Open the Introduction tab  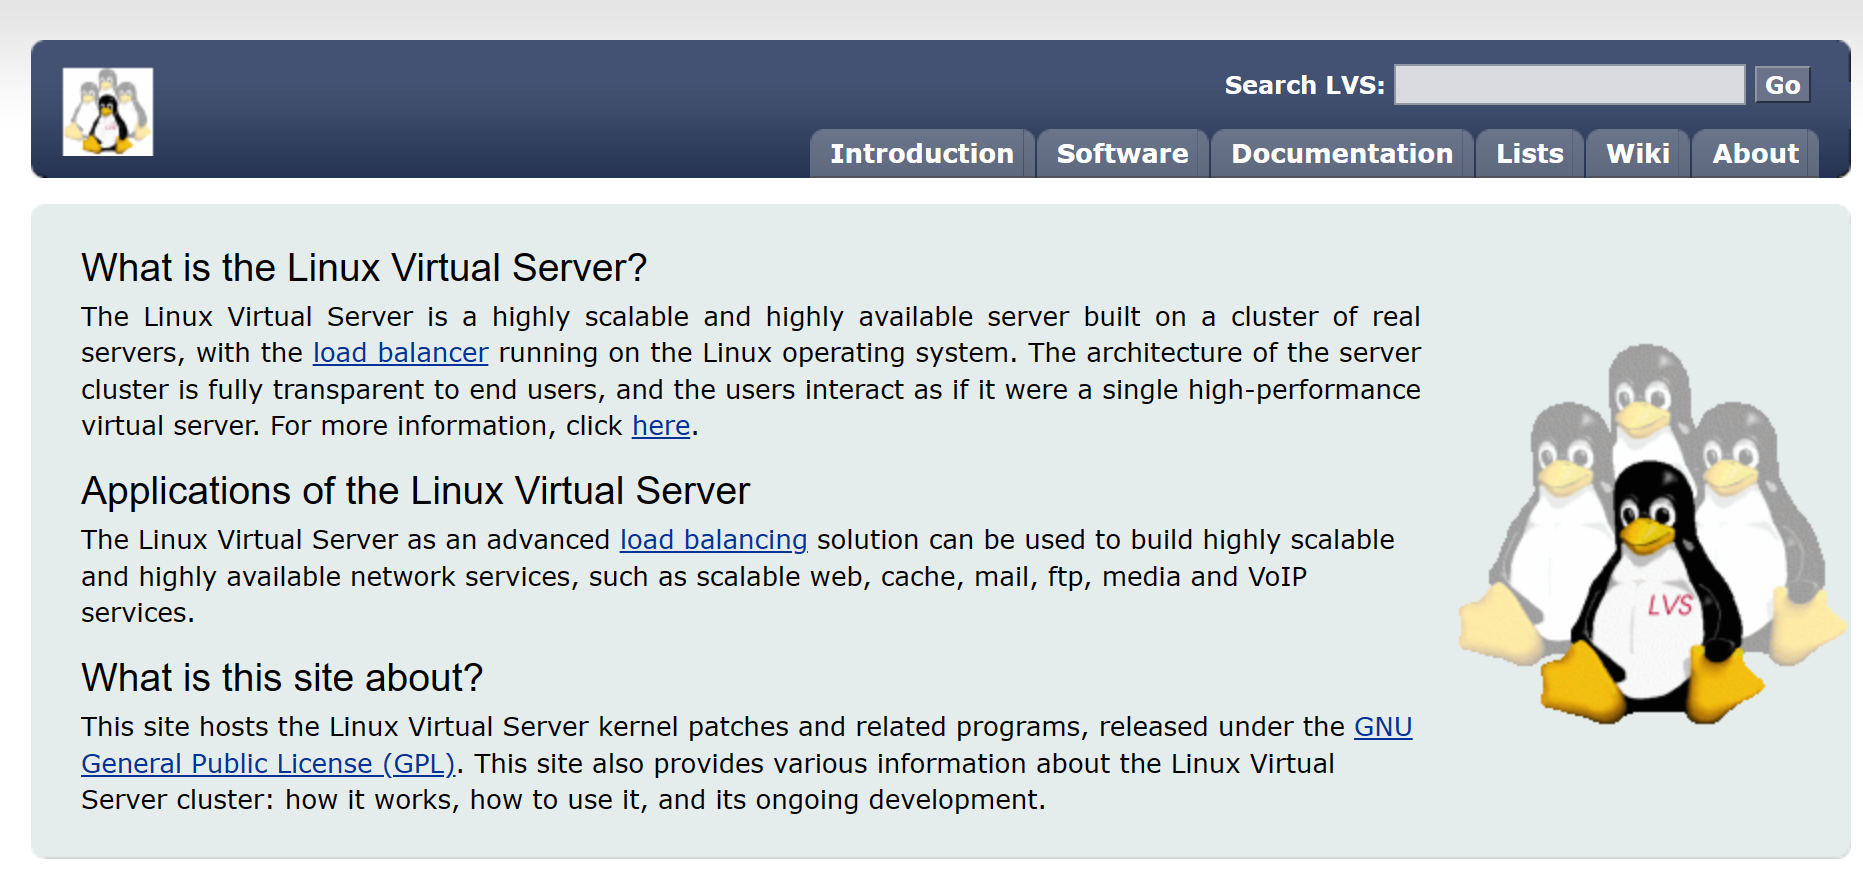[921, 154]
